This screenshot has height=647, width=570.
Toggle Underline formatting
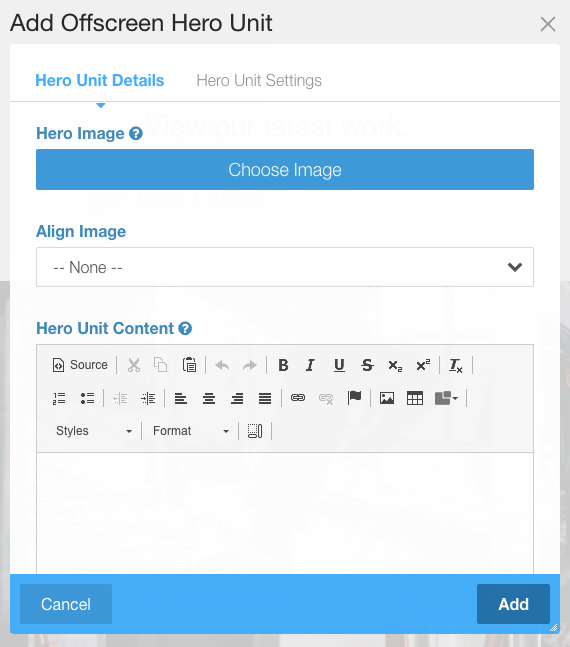(x=339, y=365)
